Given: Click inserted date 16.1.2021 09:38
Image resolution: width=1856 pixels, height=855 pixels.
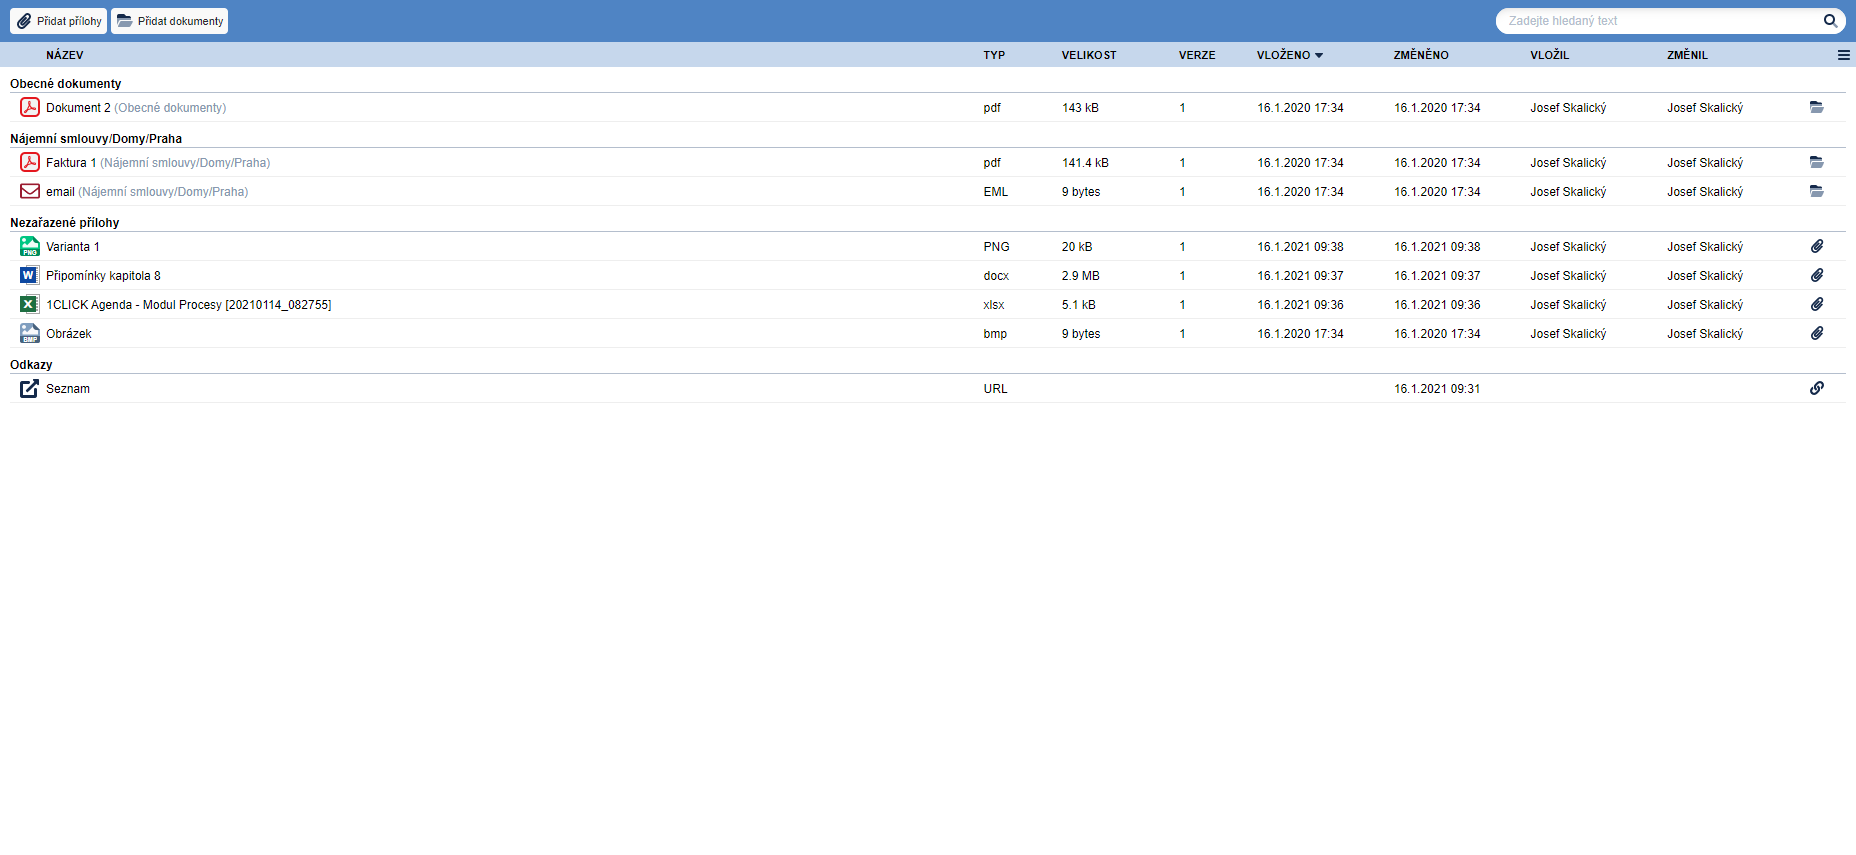Looking at the screenshot, I should tap(1300, 247).
